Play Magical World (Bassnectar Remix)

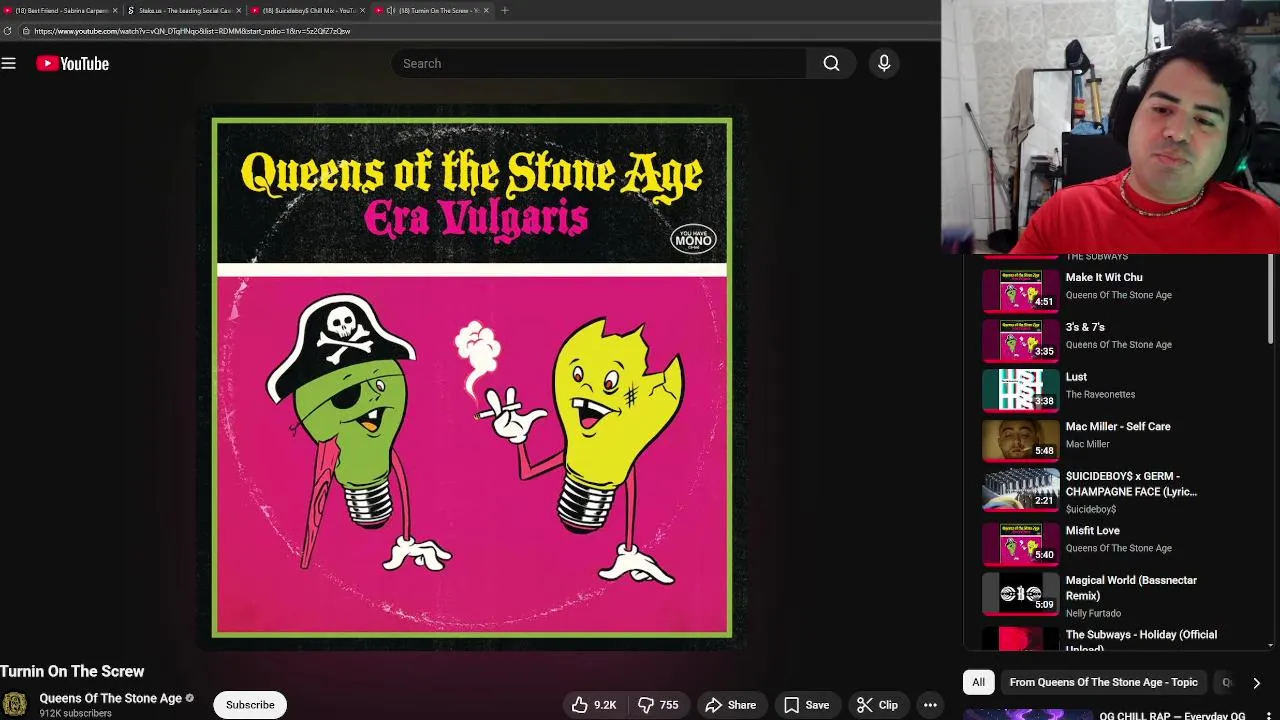pos(1131,588)
